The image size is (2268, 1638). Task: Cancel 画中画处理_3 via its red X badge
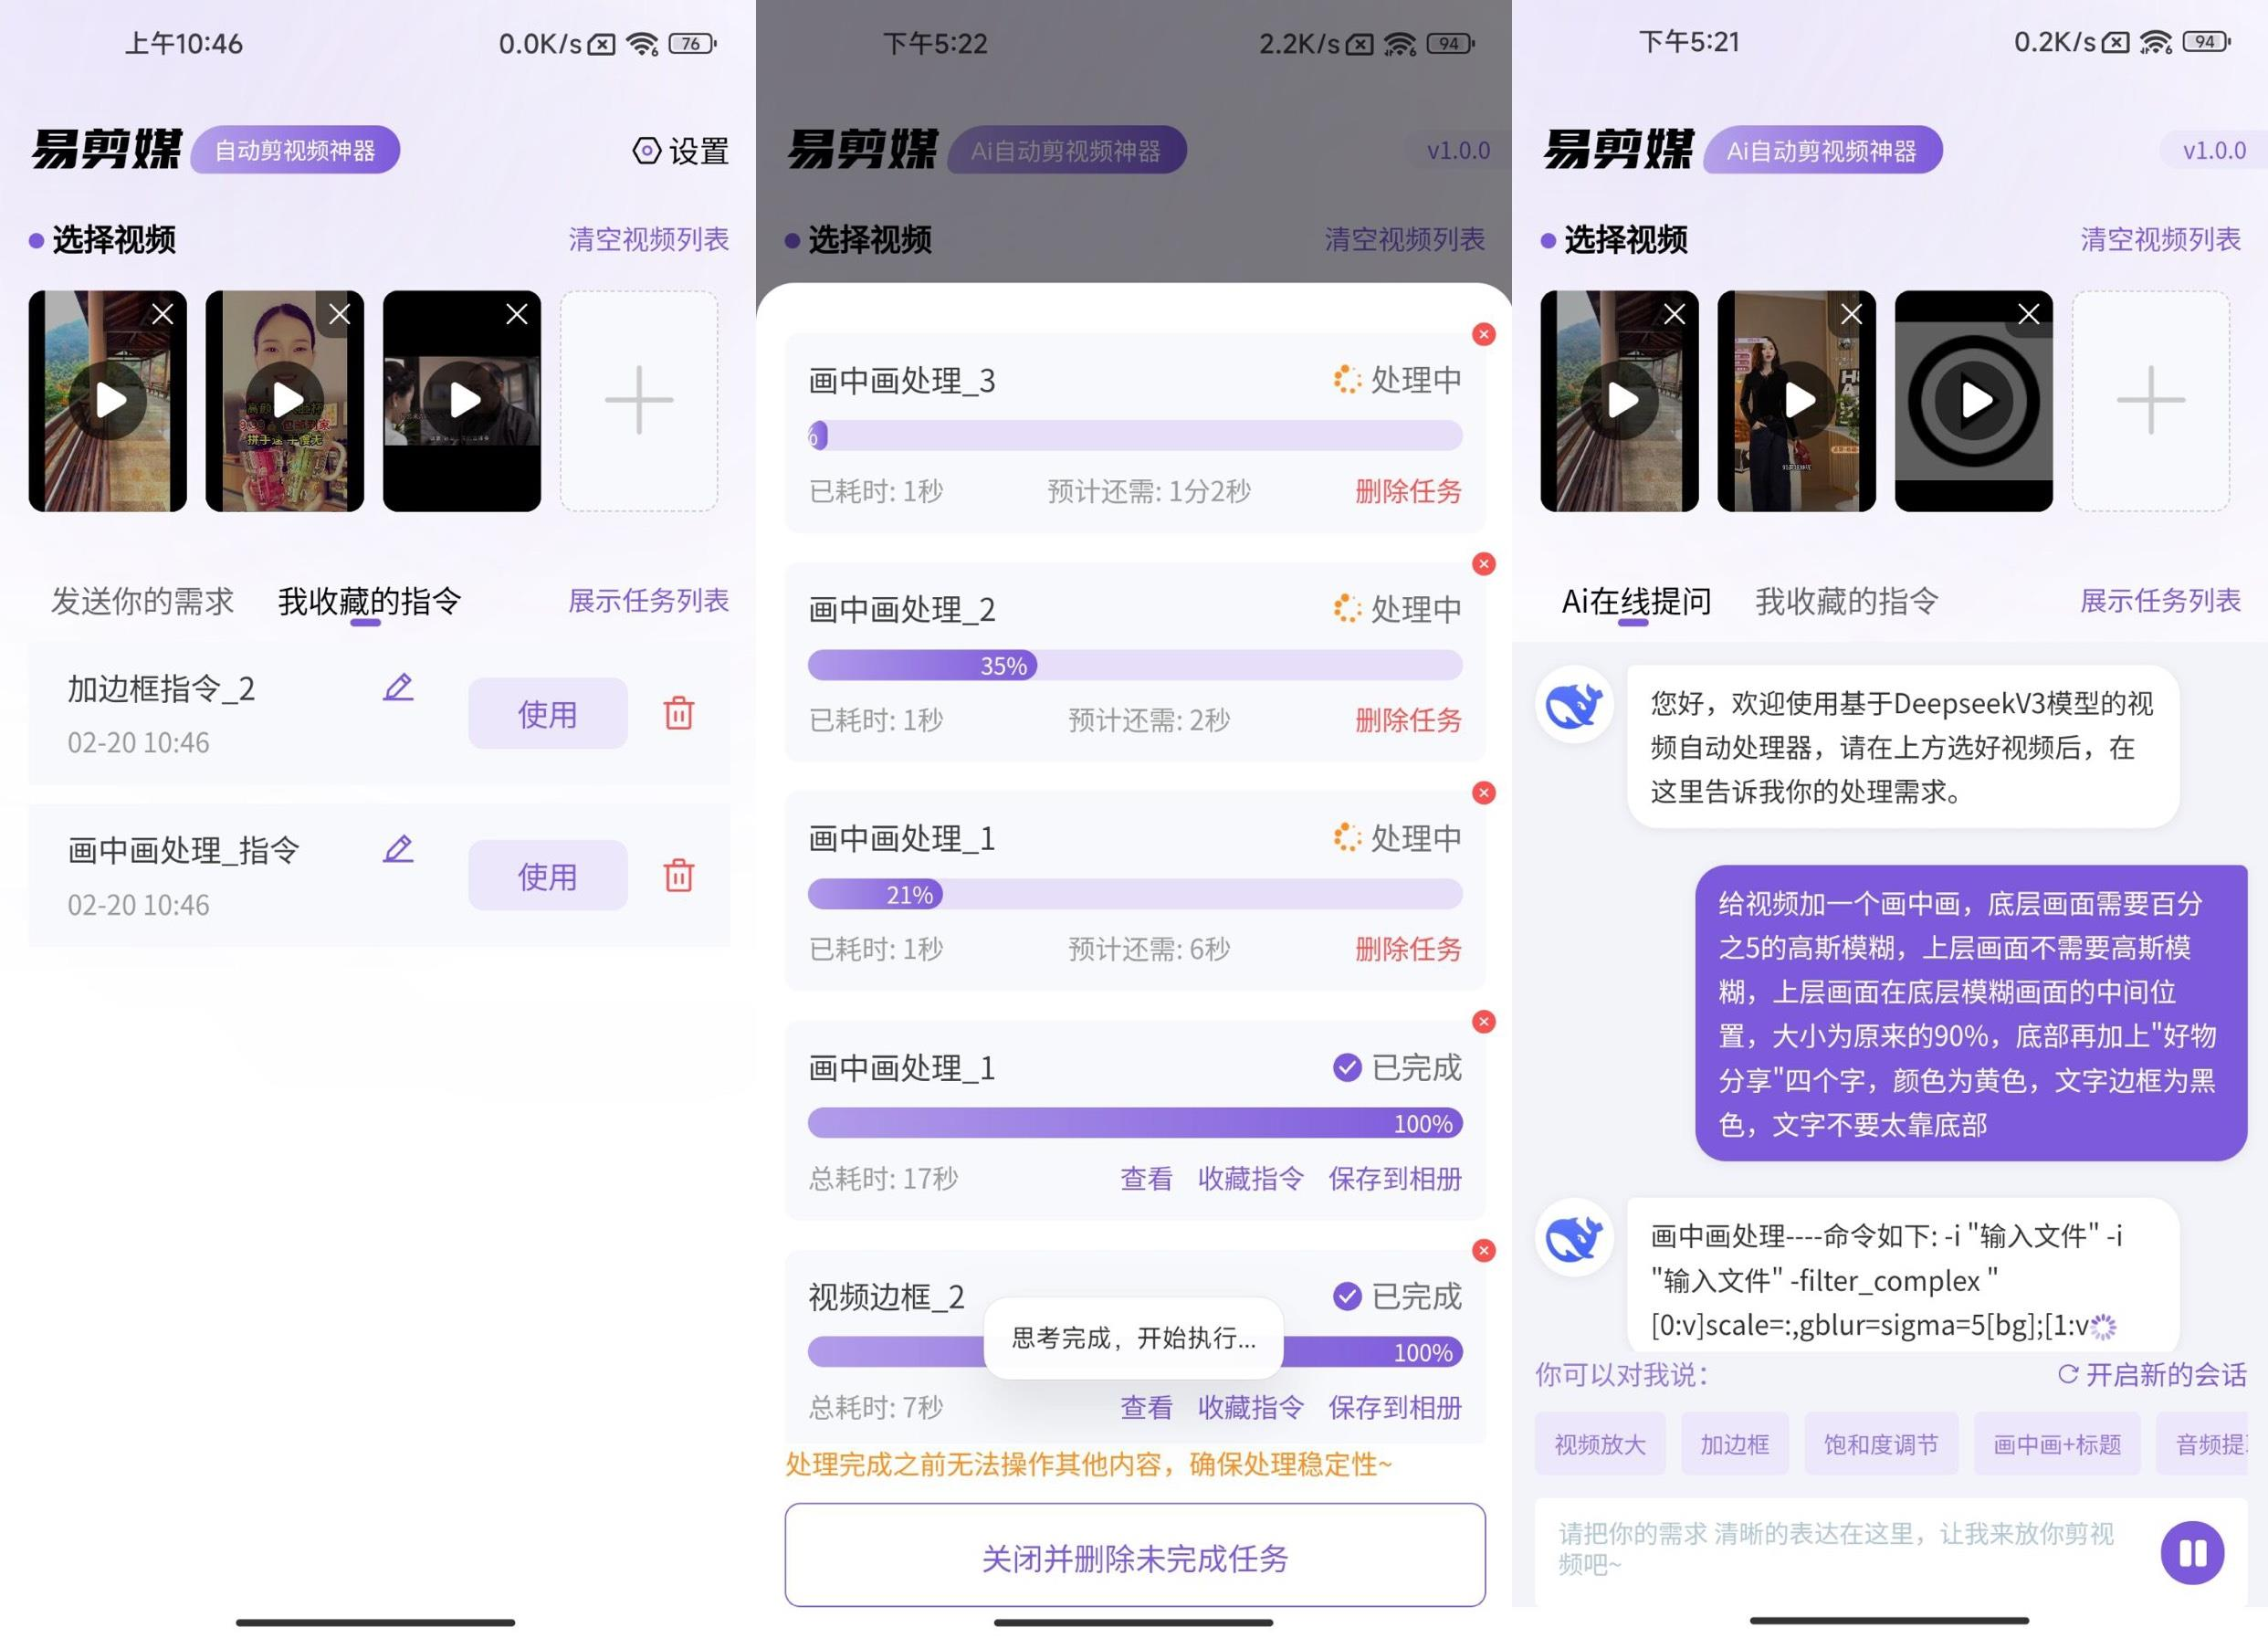click(1483, 334)
